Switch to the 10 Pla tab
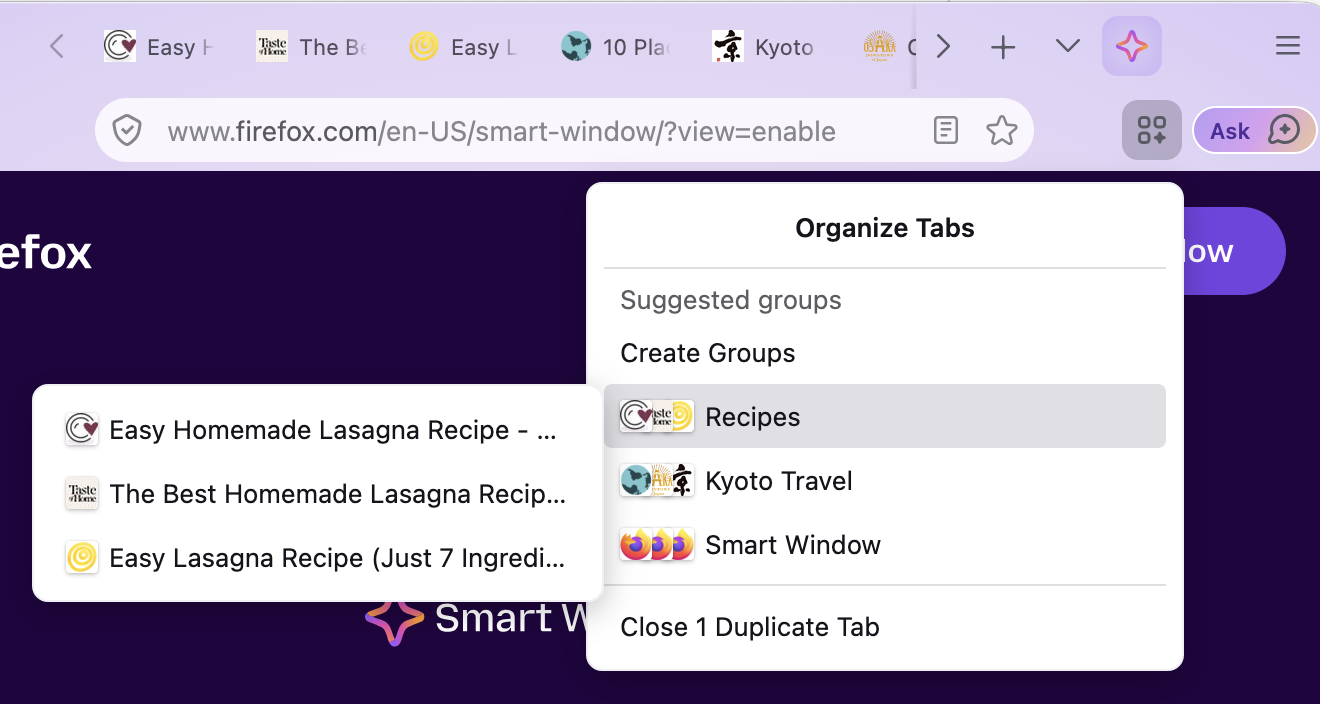This screenshot has height=704, width=1320. coord(615,47)
